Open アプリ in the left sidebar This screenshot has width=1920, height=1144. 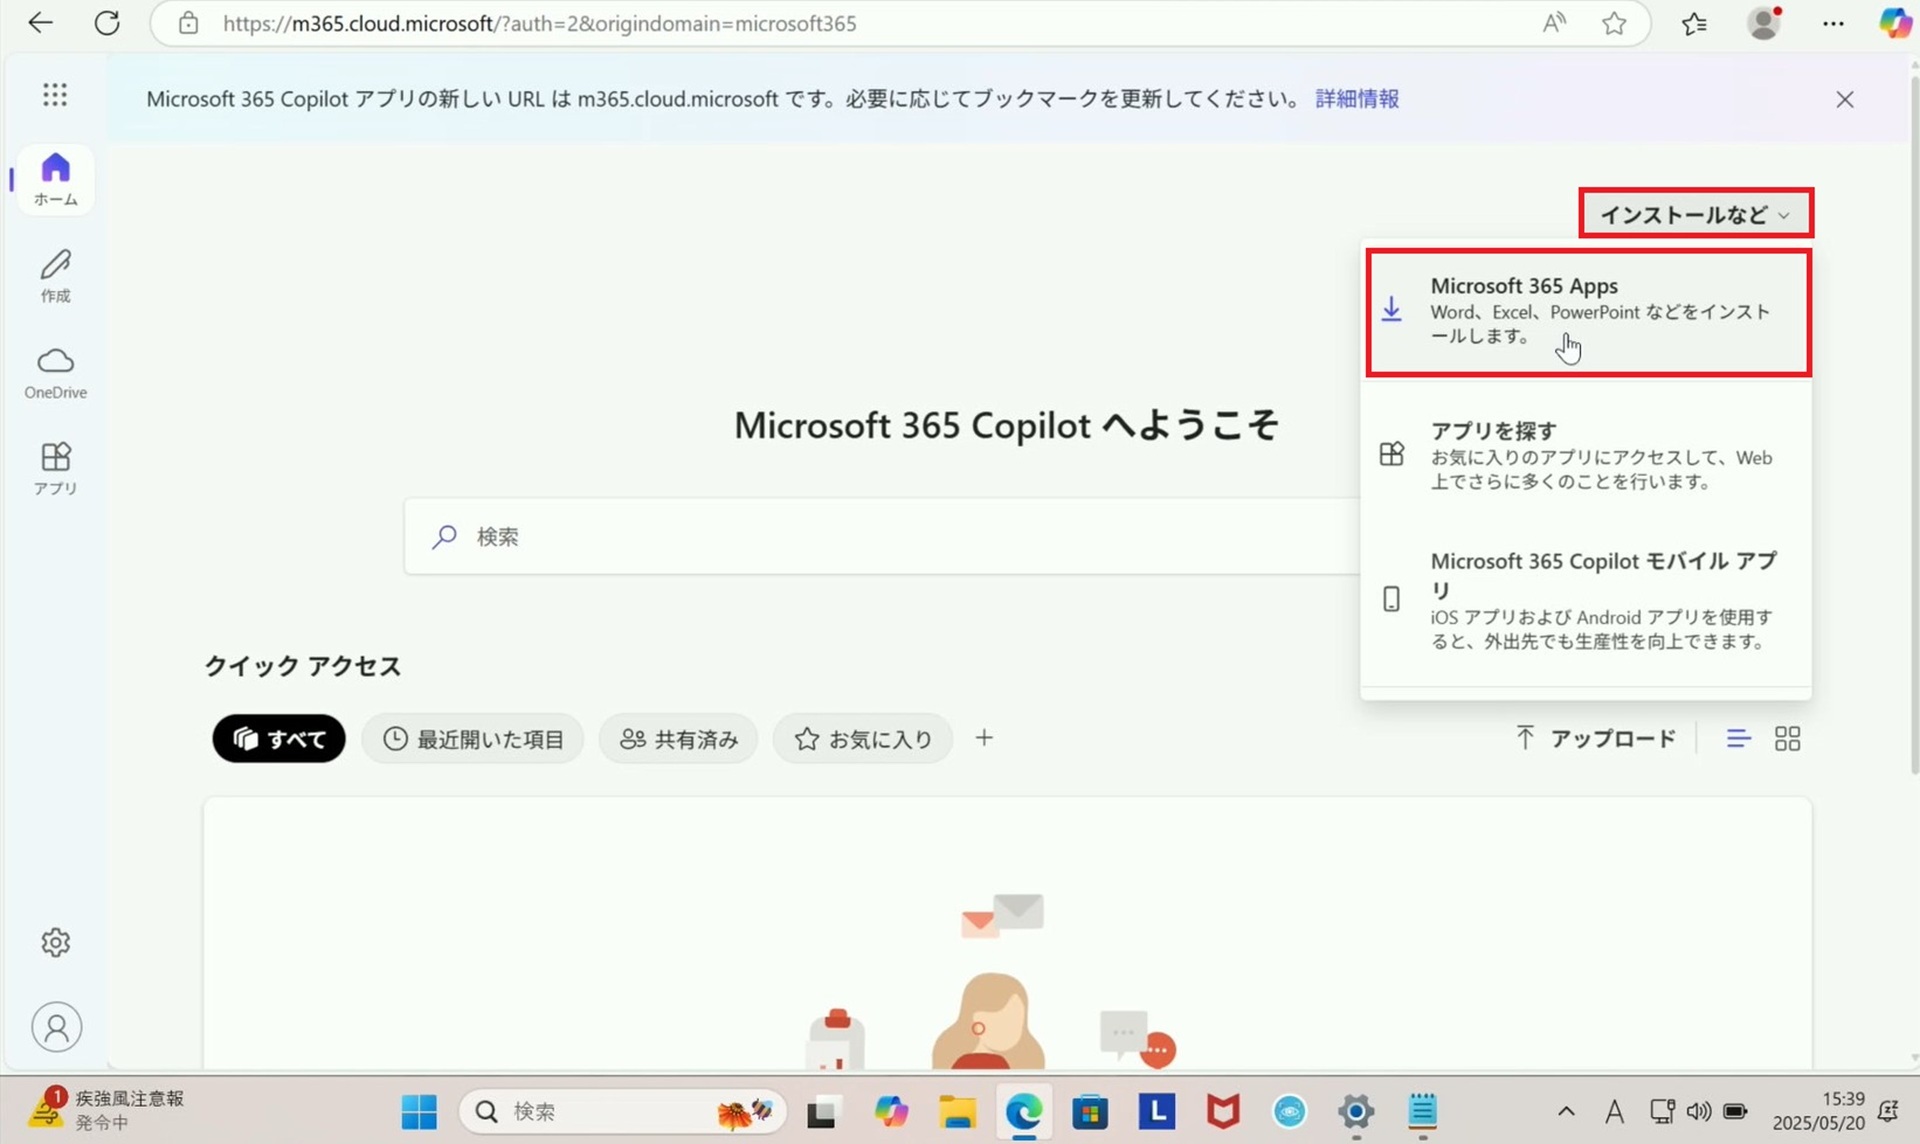tap(56, 469)
